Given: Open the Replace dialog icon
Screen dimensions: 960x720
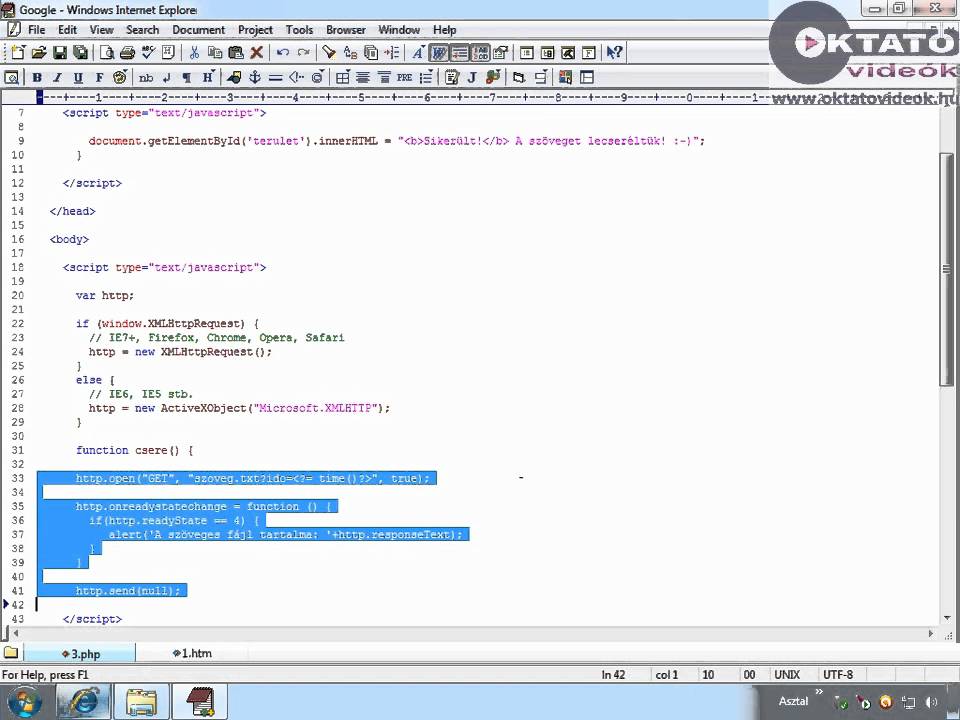Looking at the screenshot, I should coord(350,53).
